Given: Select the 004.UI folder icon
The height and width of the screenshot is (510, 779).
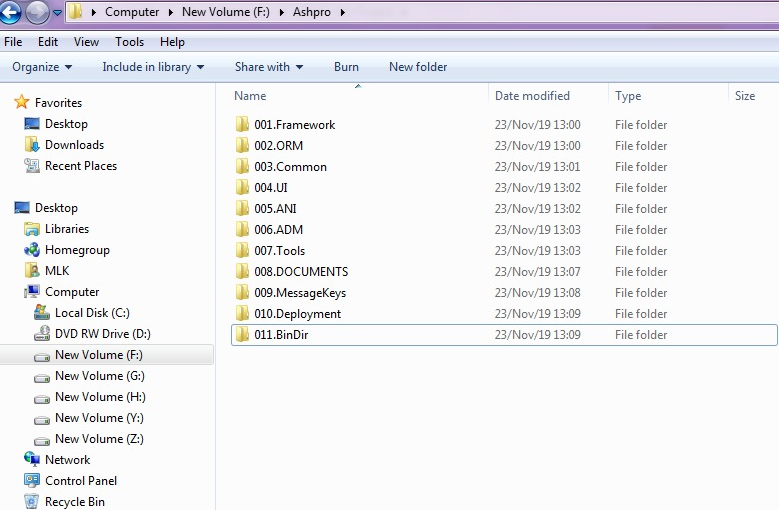Looking at the screenshot, I should [242, 187].
